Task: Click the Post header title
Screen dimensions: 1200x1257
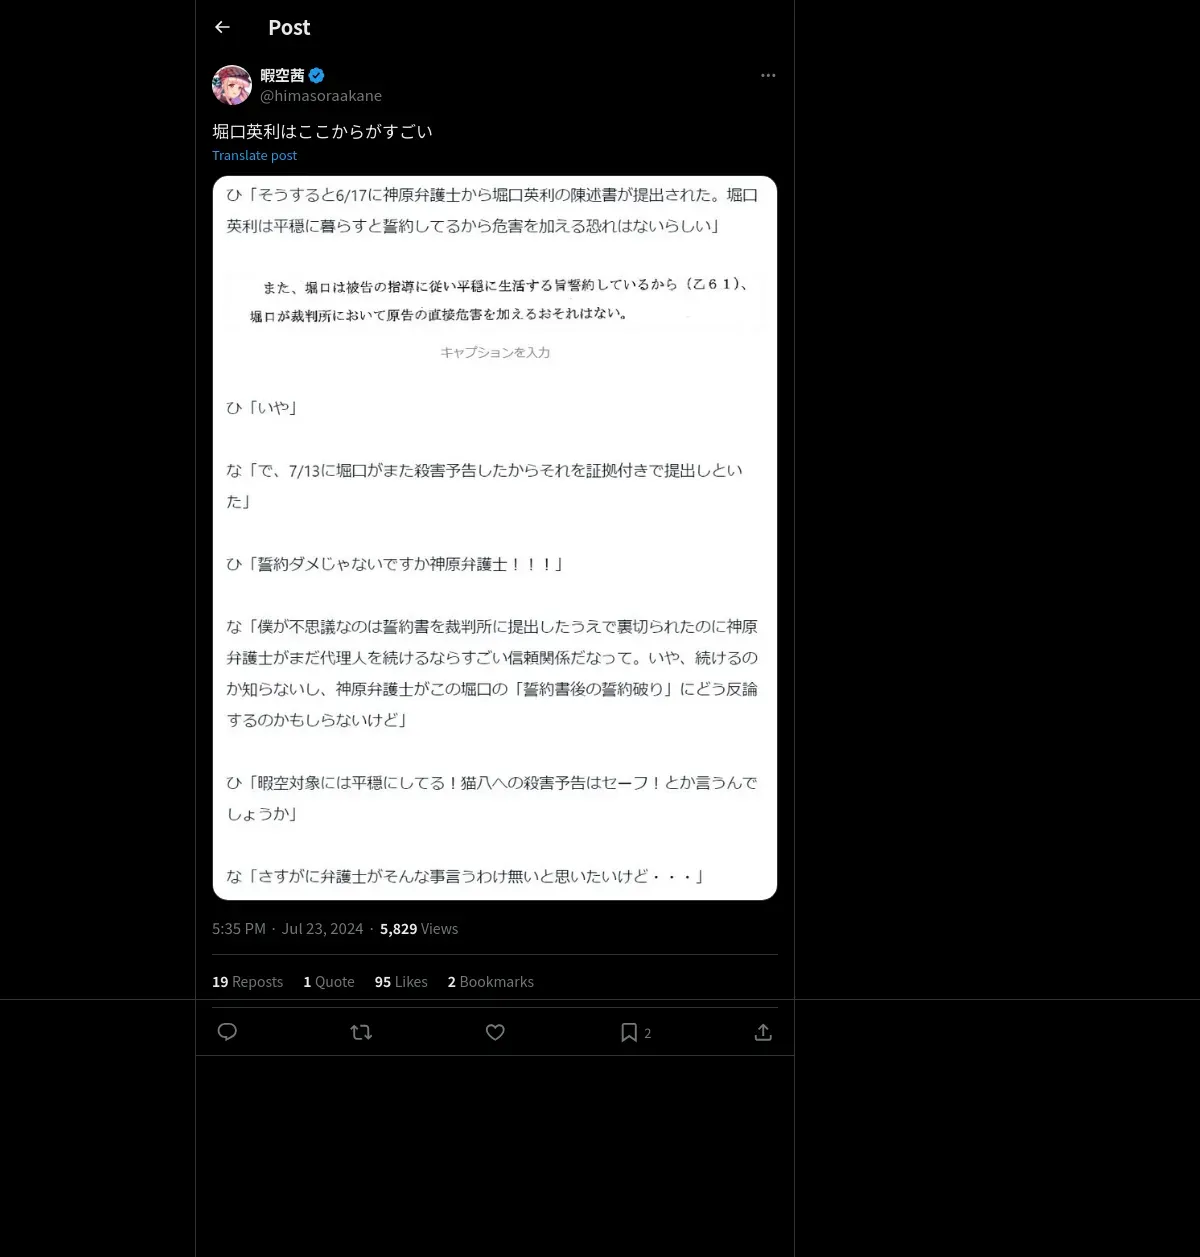Action: click(x=289, y=28)
